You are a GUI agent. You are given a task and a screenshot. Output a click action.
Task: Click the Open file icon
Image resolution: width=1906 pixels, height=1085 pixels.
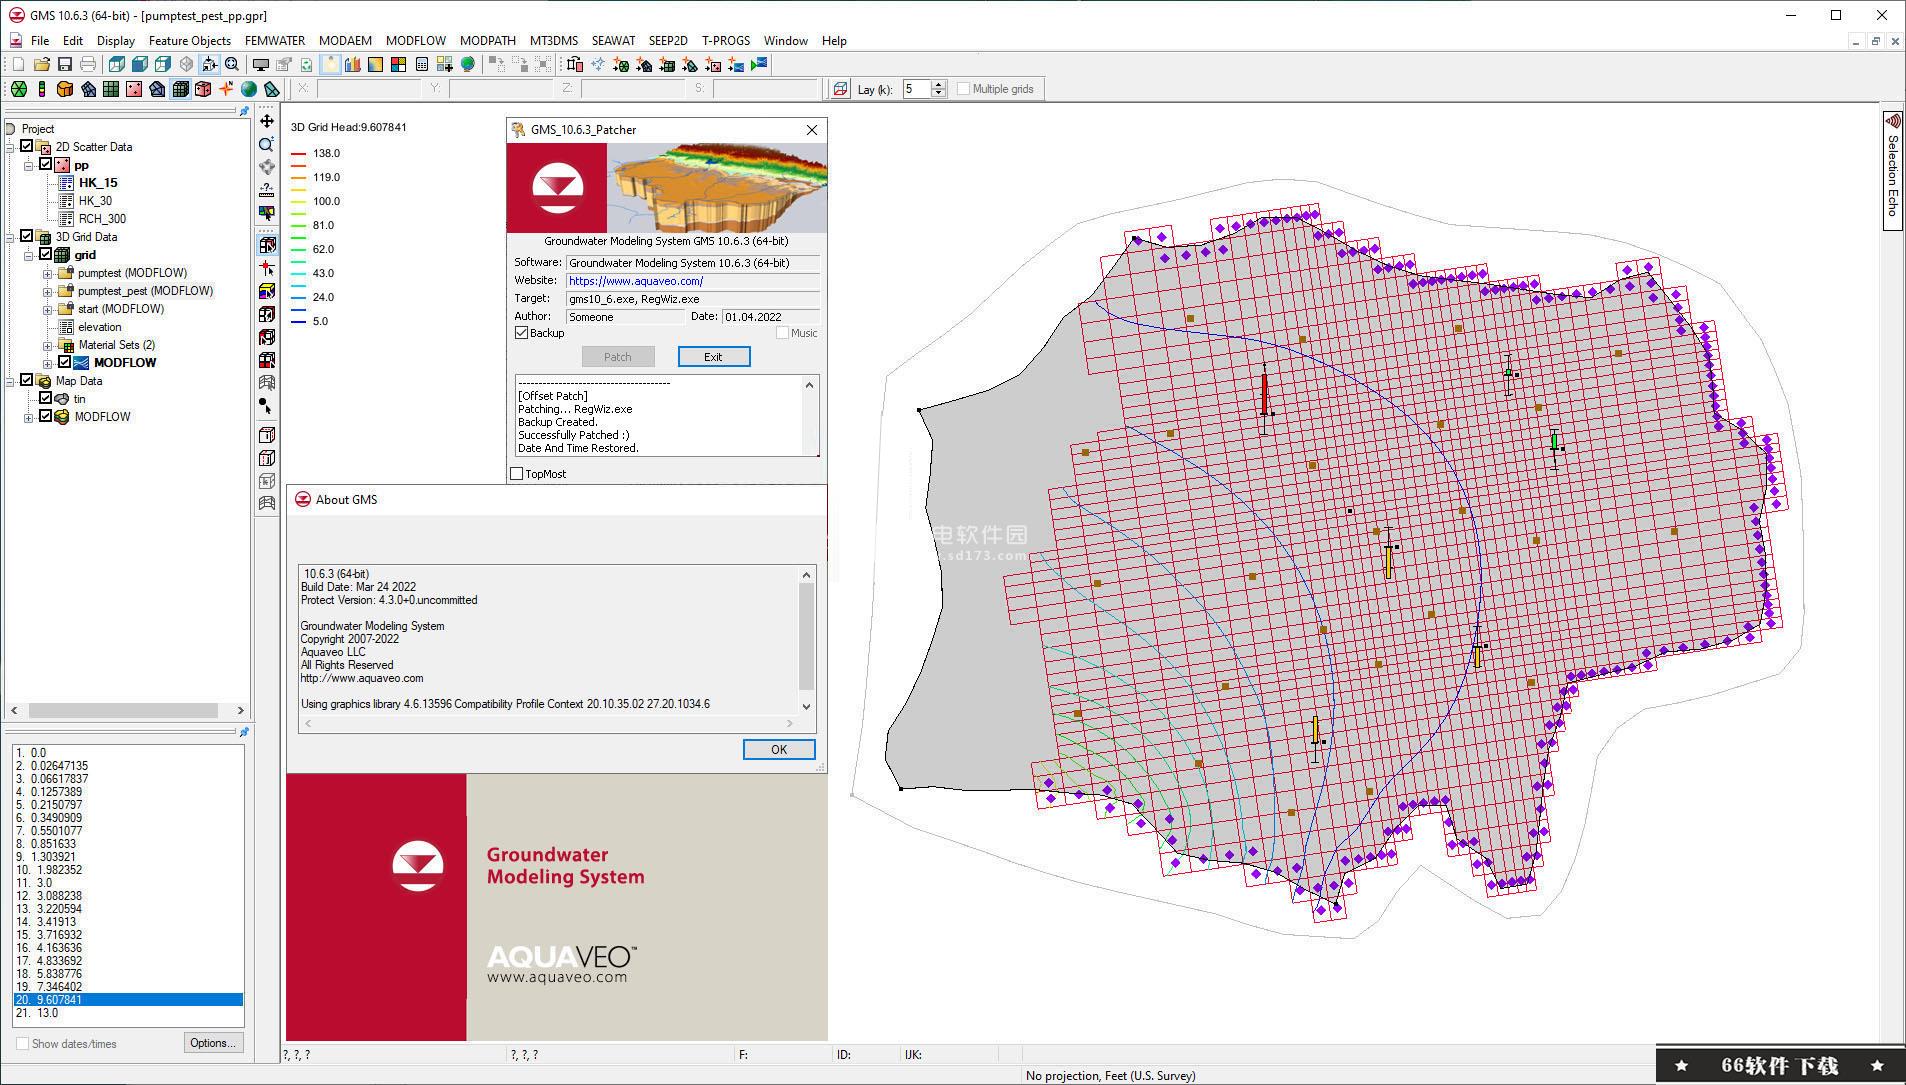click(42, 65)
